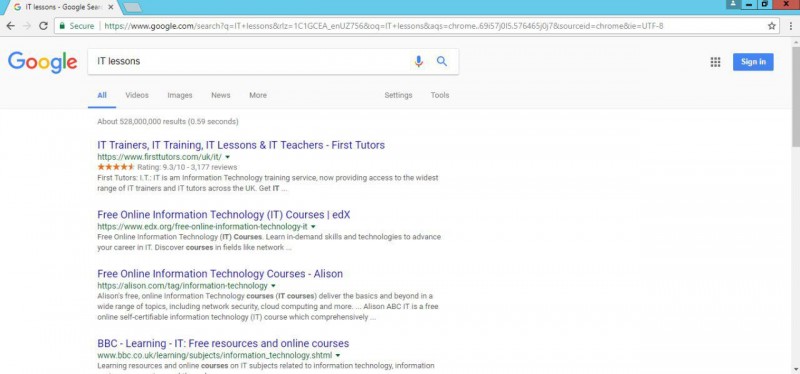Switch to News results tab
This screenshot has height=374, width=800.
[x=220, y=95]
